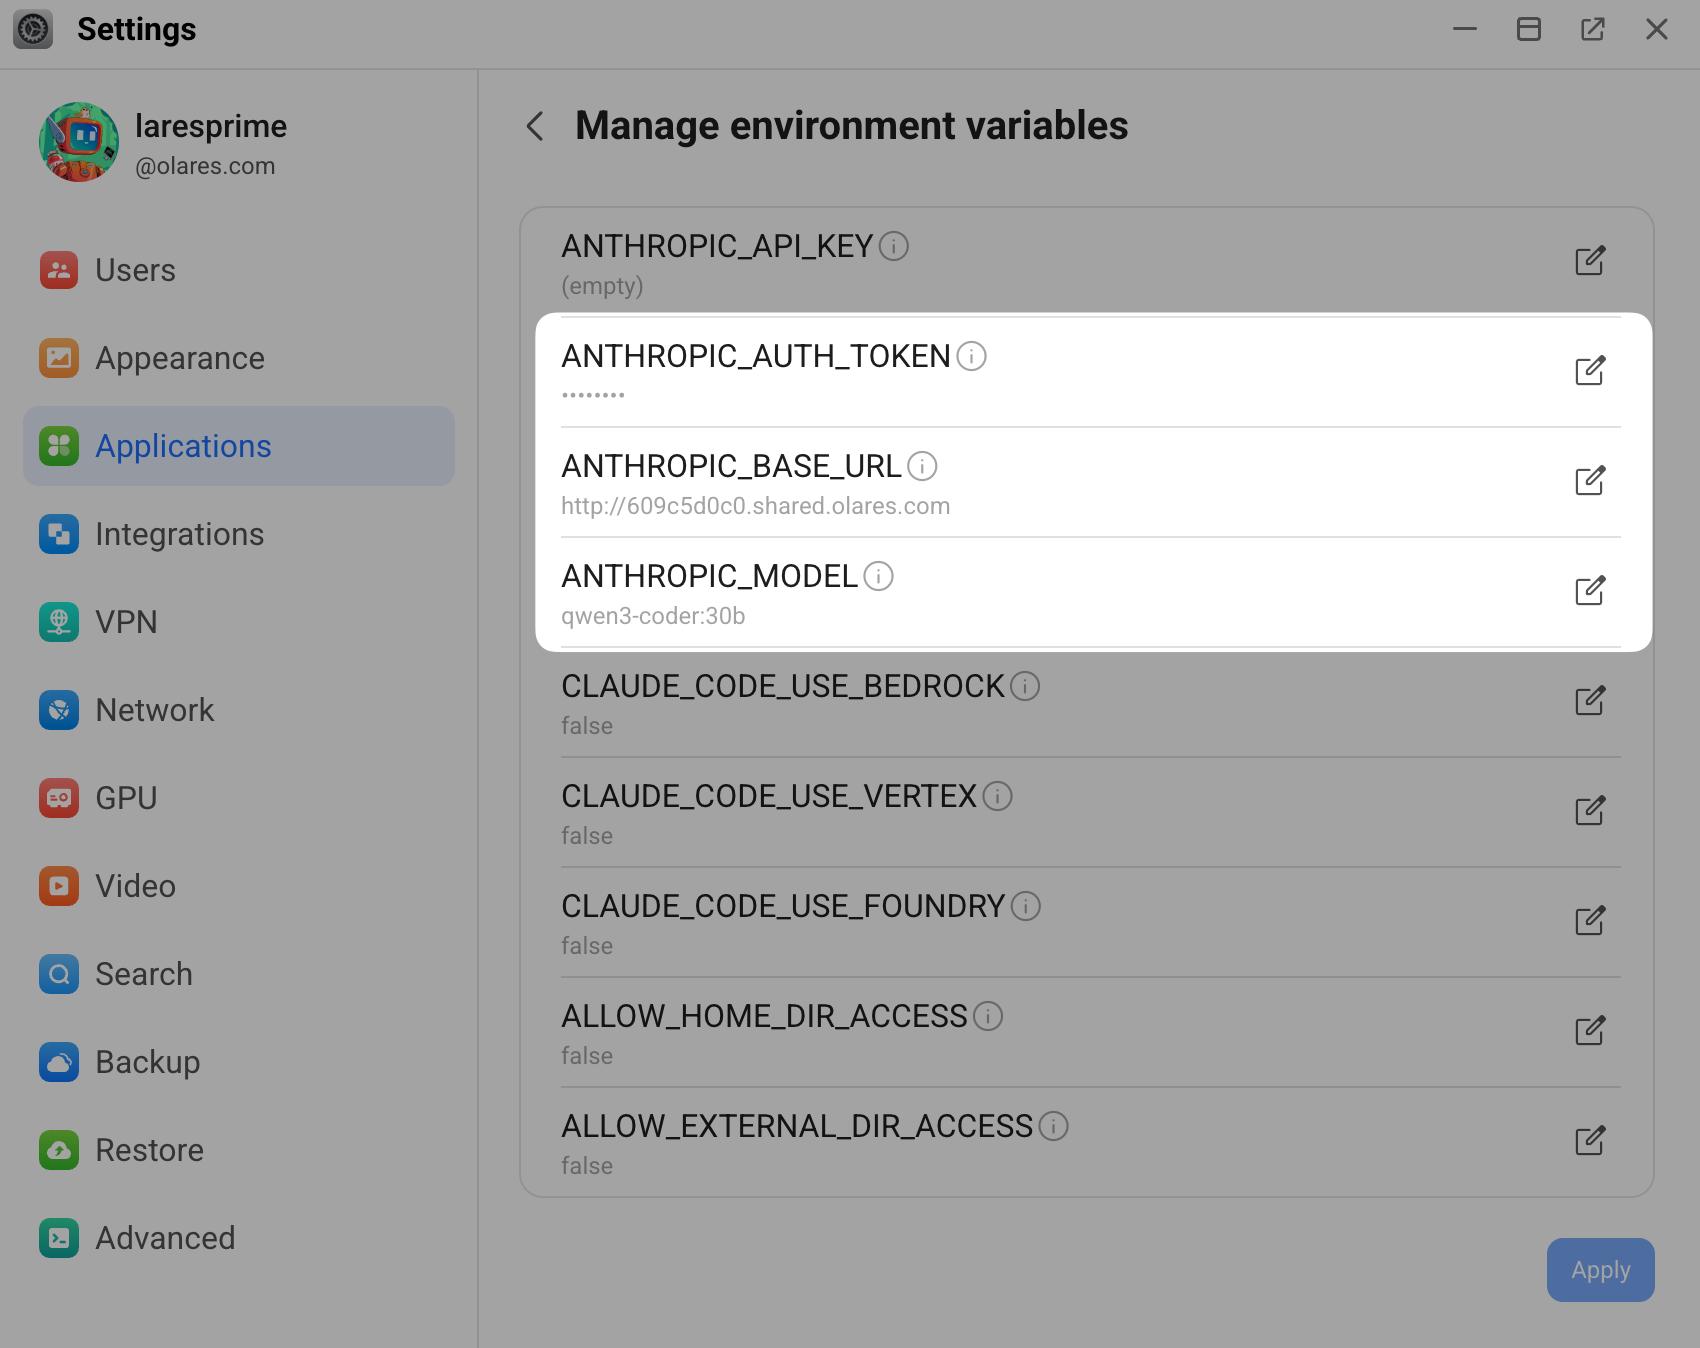The height and width of the screenshot is (1348, 1700).
Task: Open the Appearance settings section
Action: (239, 358)
